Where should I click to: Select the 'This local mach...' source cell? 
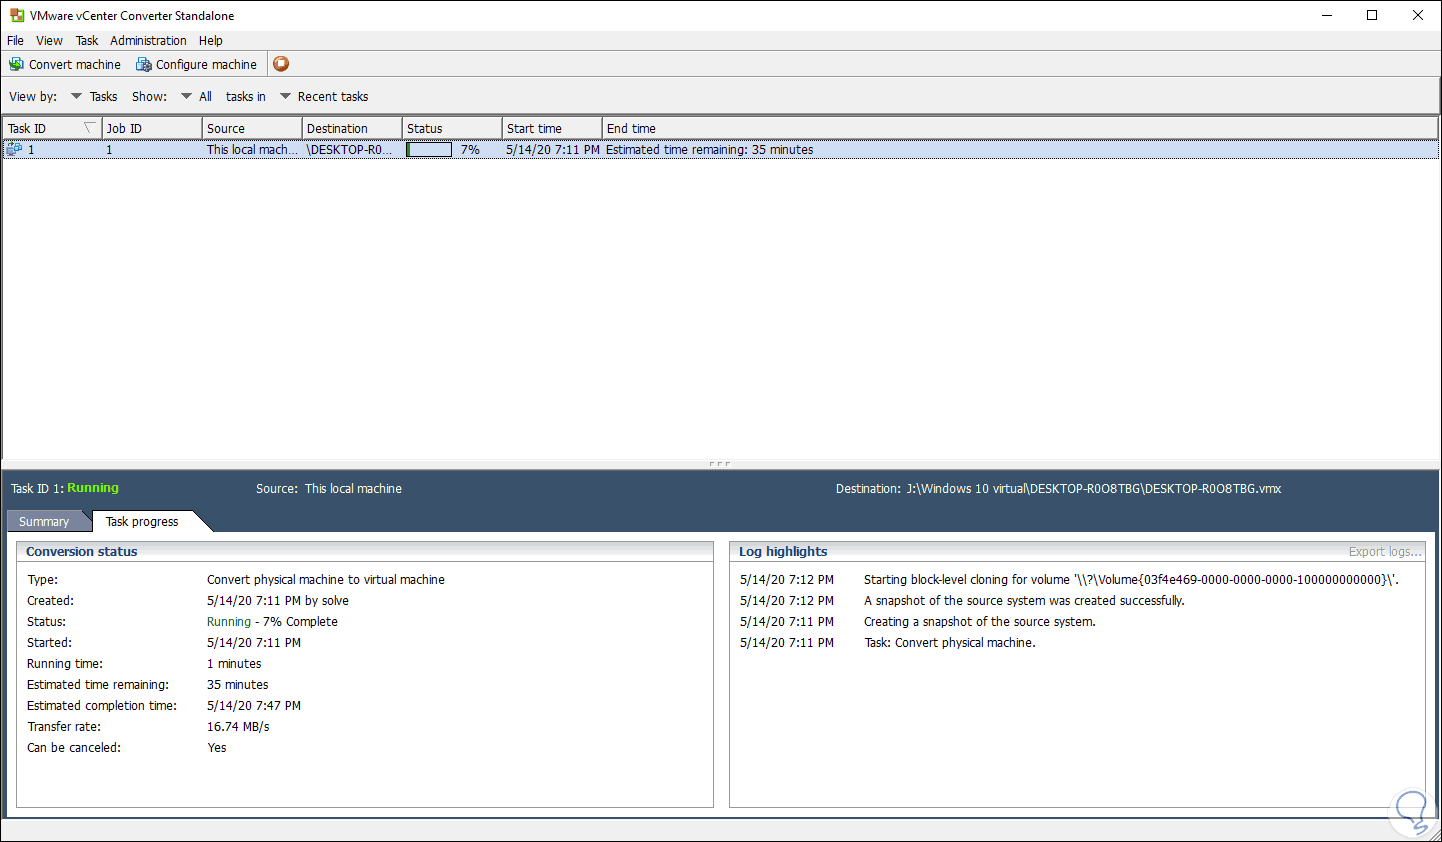coord(252,150)
